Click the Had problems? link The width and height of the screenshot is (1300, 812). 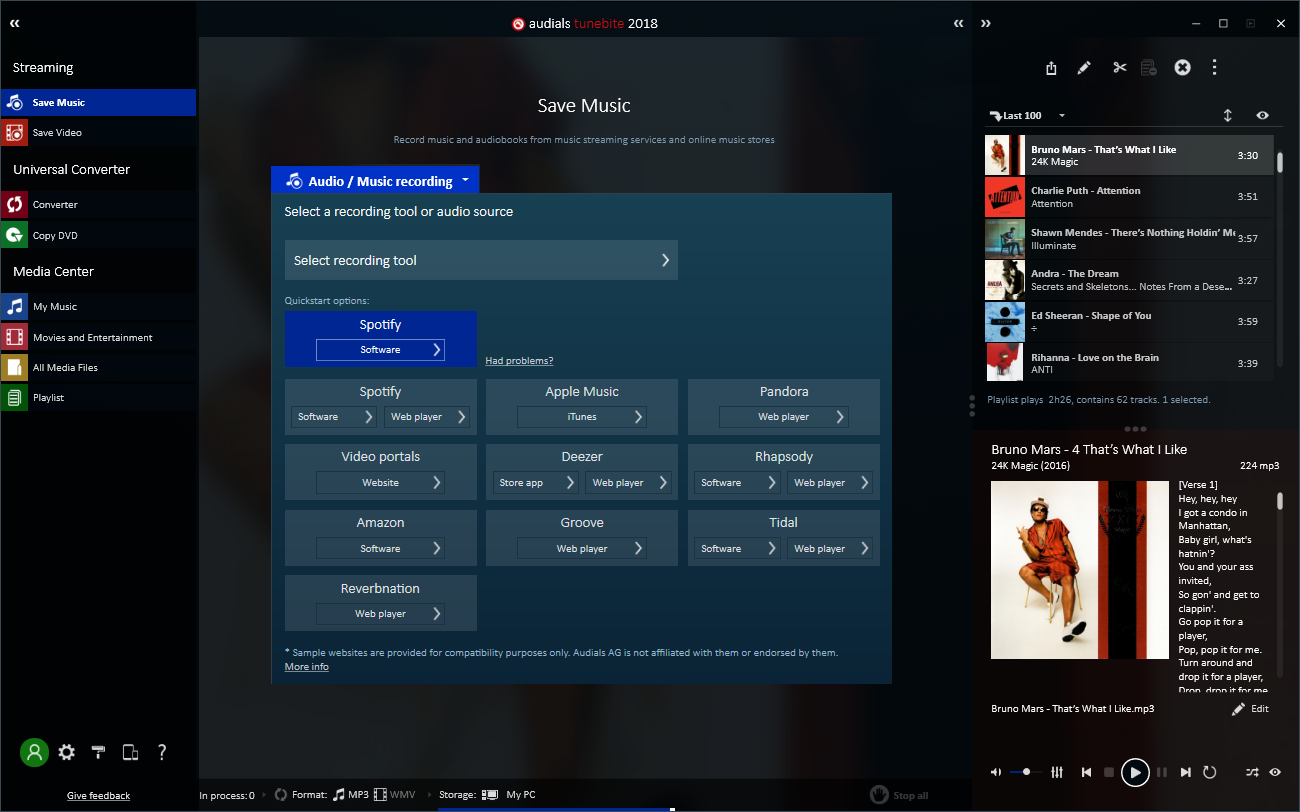point(519,360)
